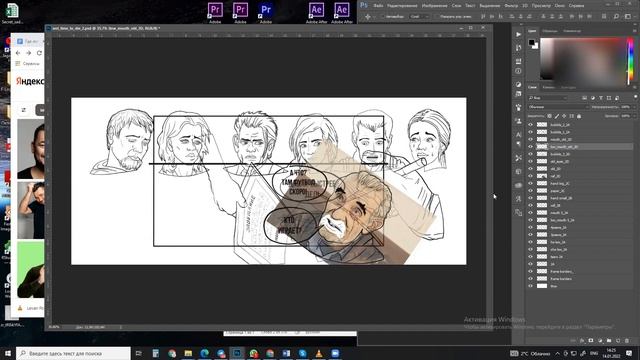Open the Color panel flyout menu
Viewport: 640px width, 360px height.
(x=635, y=31)
